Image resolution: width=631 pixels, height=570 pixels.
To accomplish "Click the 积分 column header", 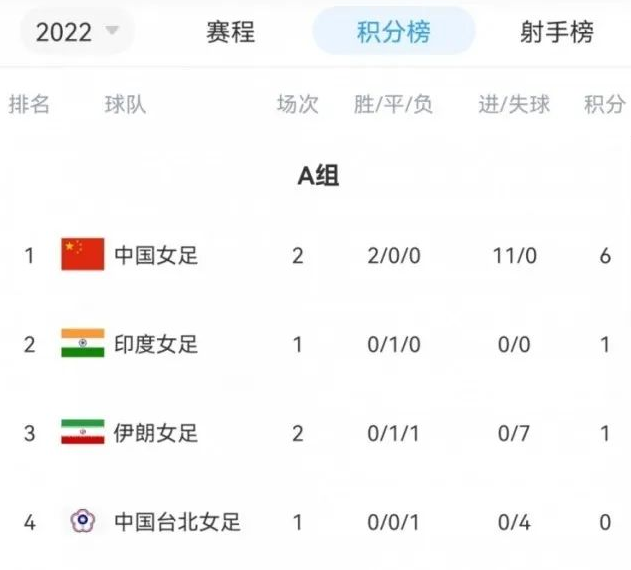I will coord(605,105).
